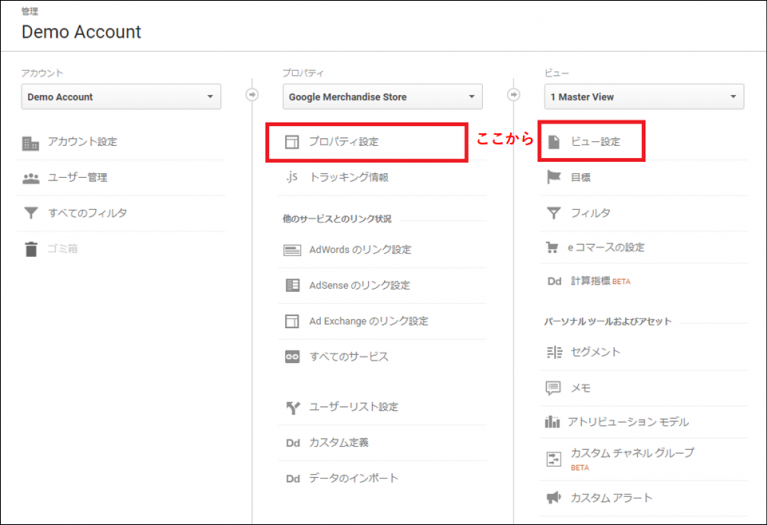The image size is (768, 525).
Task: Open the 1 Master View dropdown
Action: (x=643, y=97)
